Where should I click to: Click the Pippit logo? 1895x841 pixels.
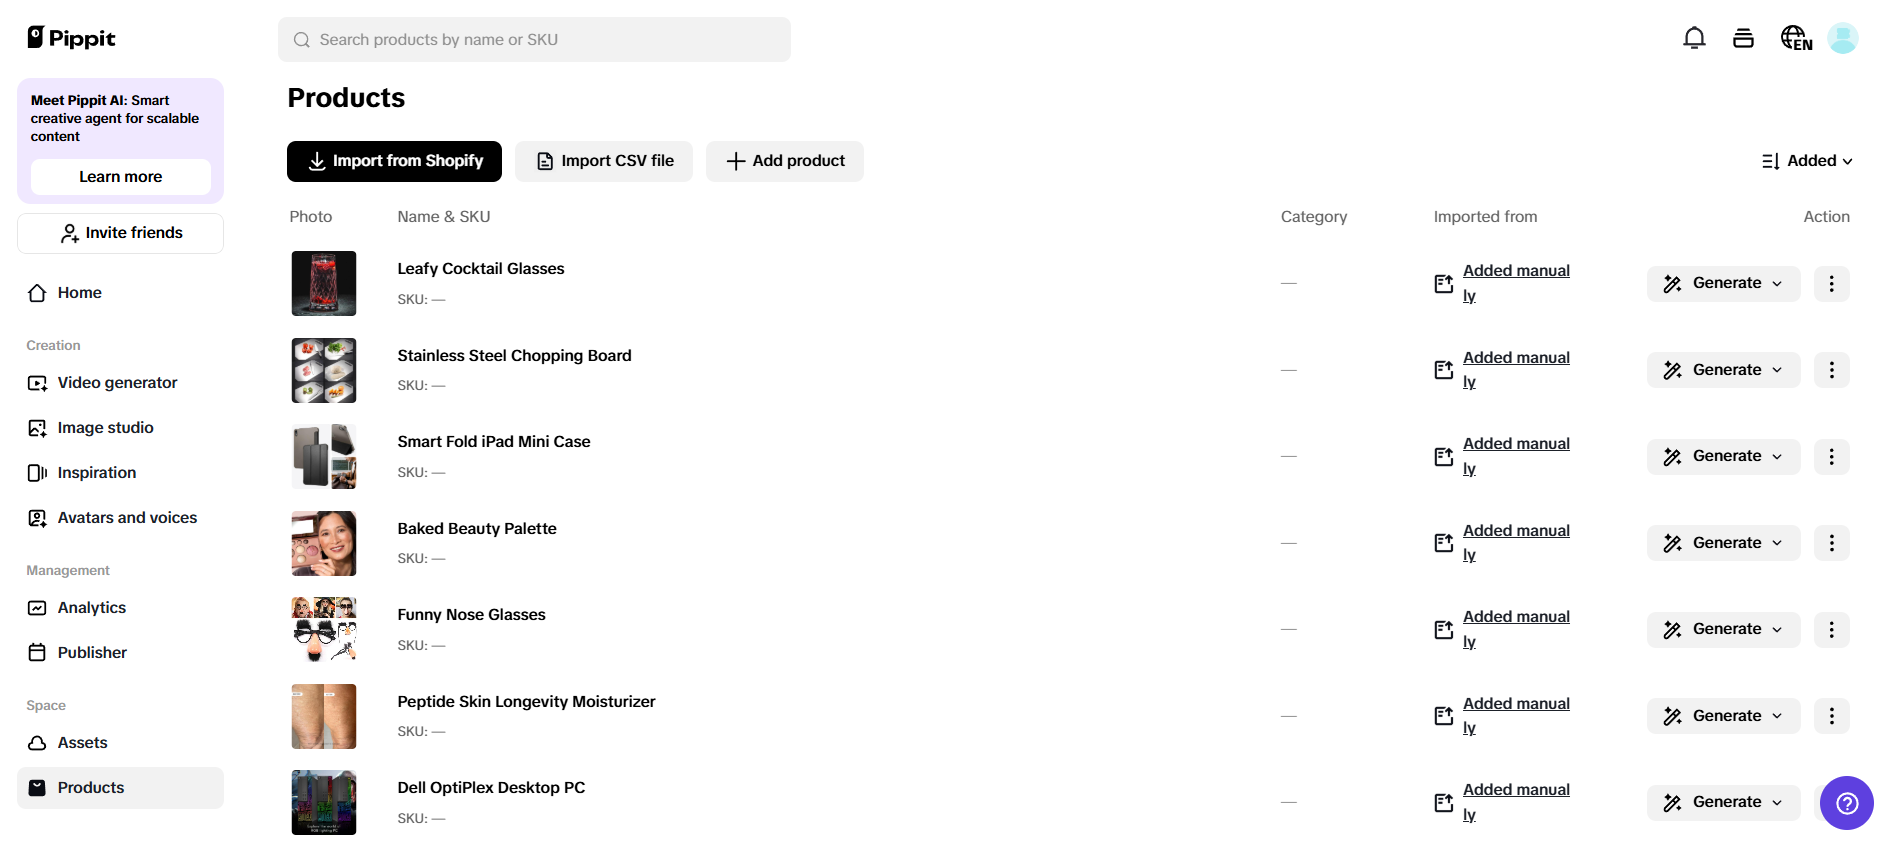[x=70, y=37]
